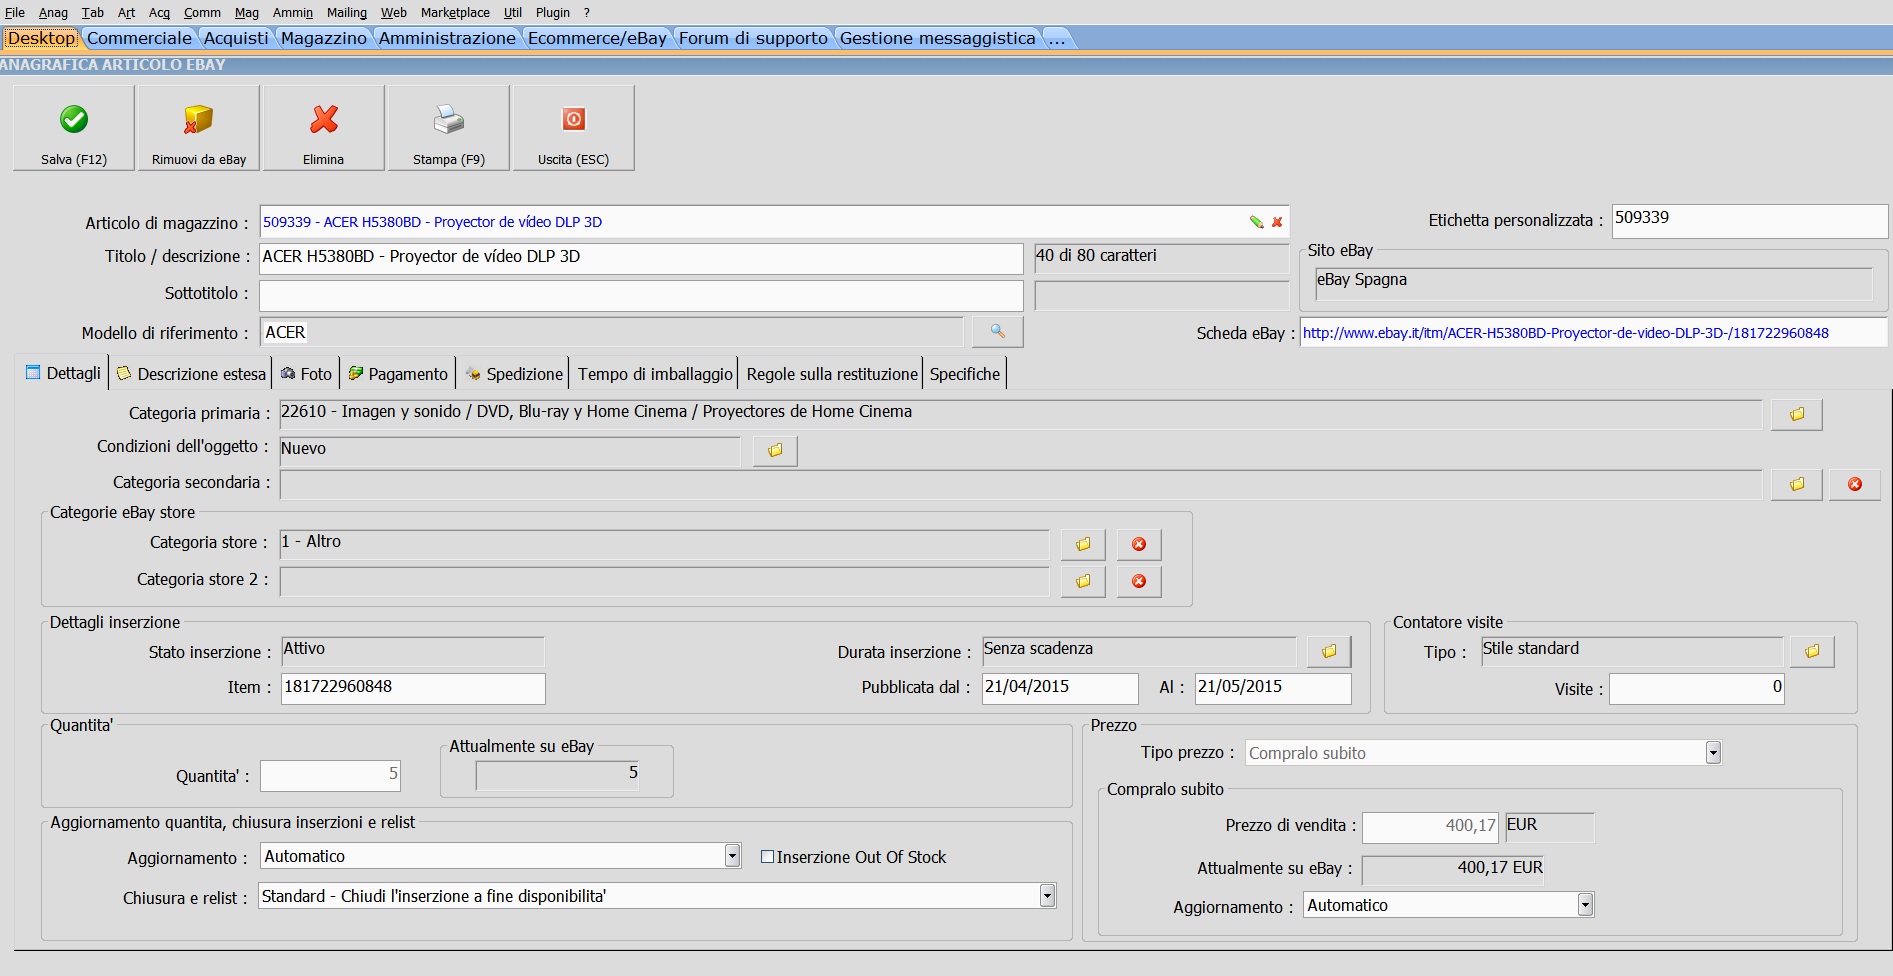Open the Specifiche tab
Viewport: 1893px width, 976px height.
coord(965,374)
